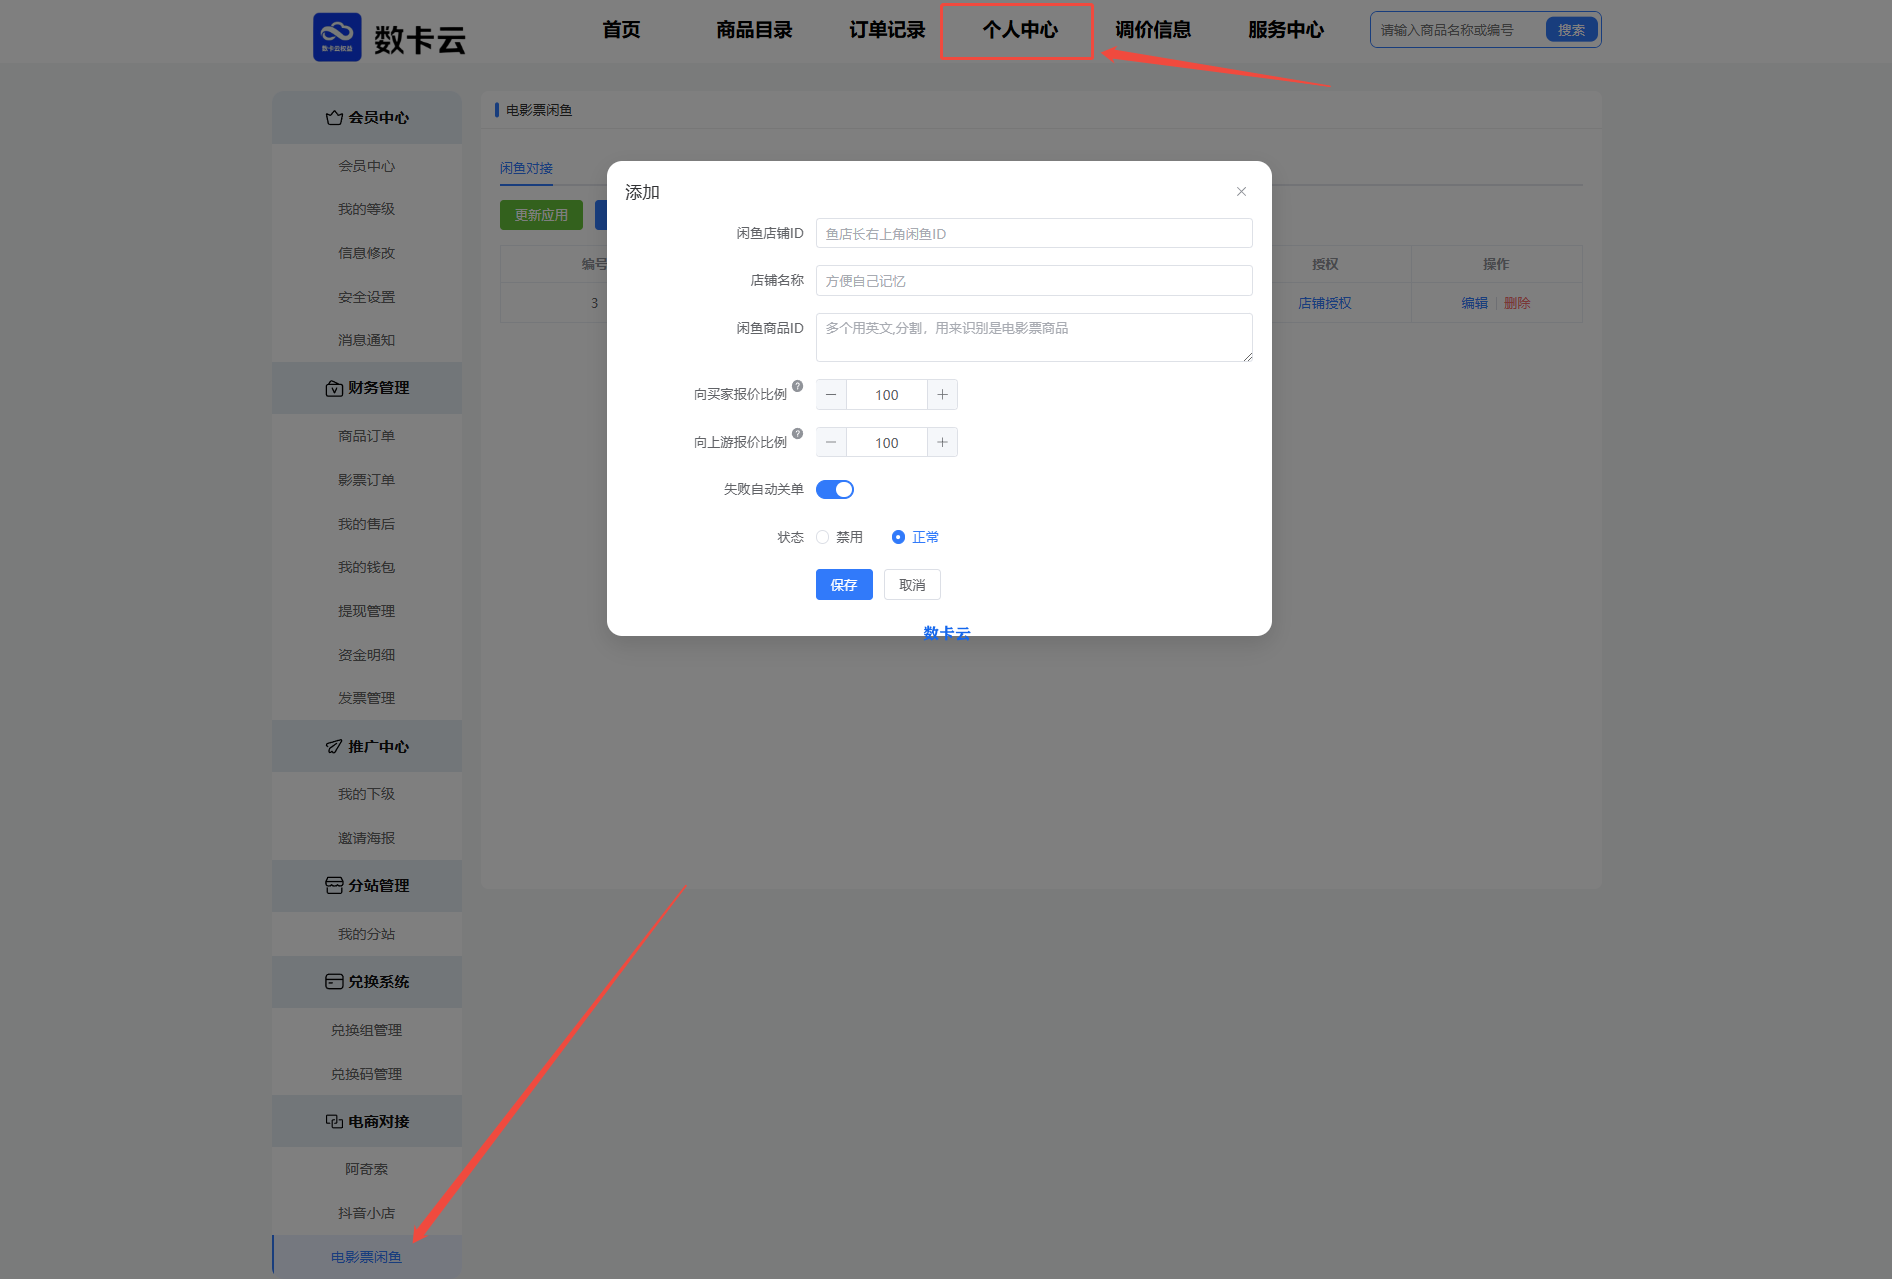Close the 添加 dialog with X icon
Image resolution: width=1892 pixels, height=1279 pixels.
[x=1241, y=192]
